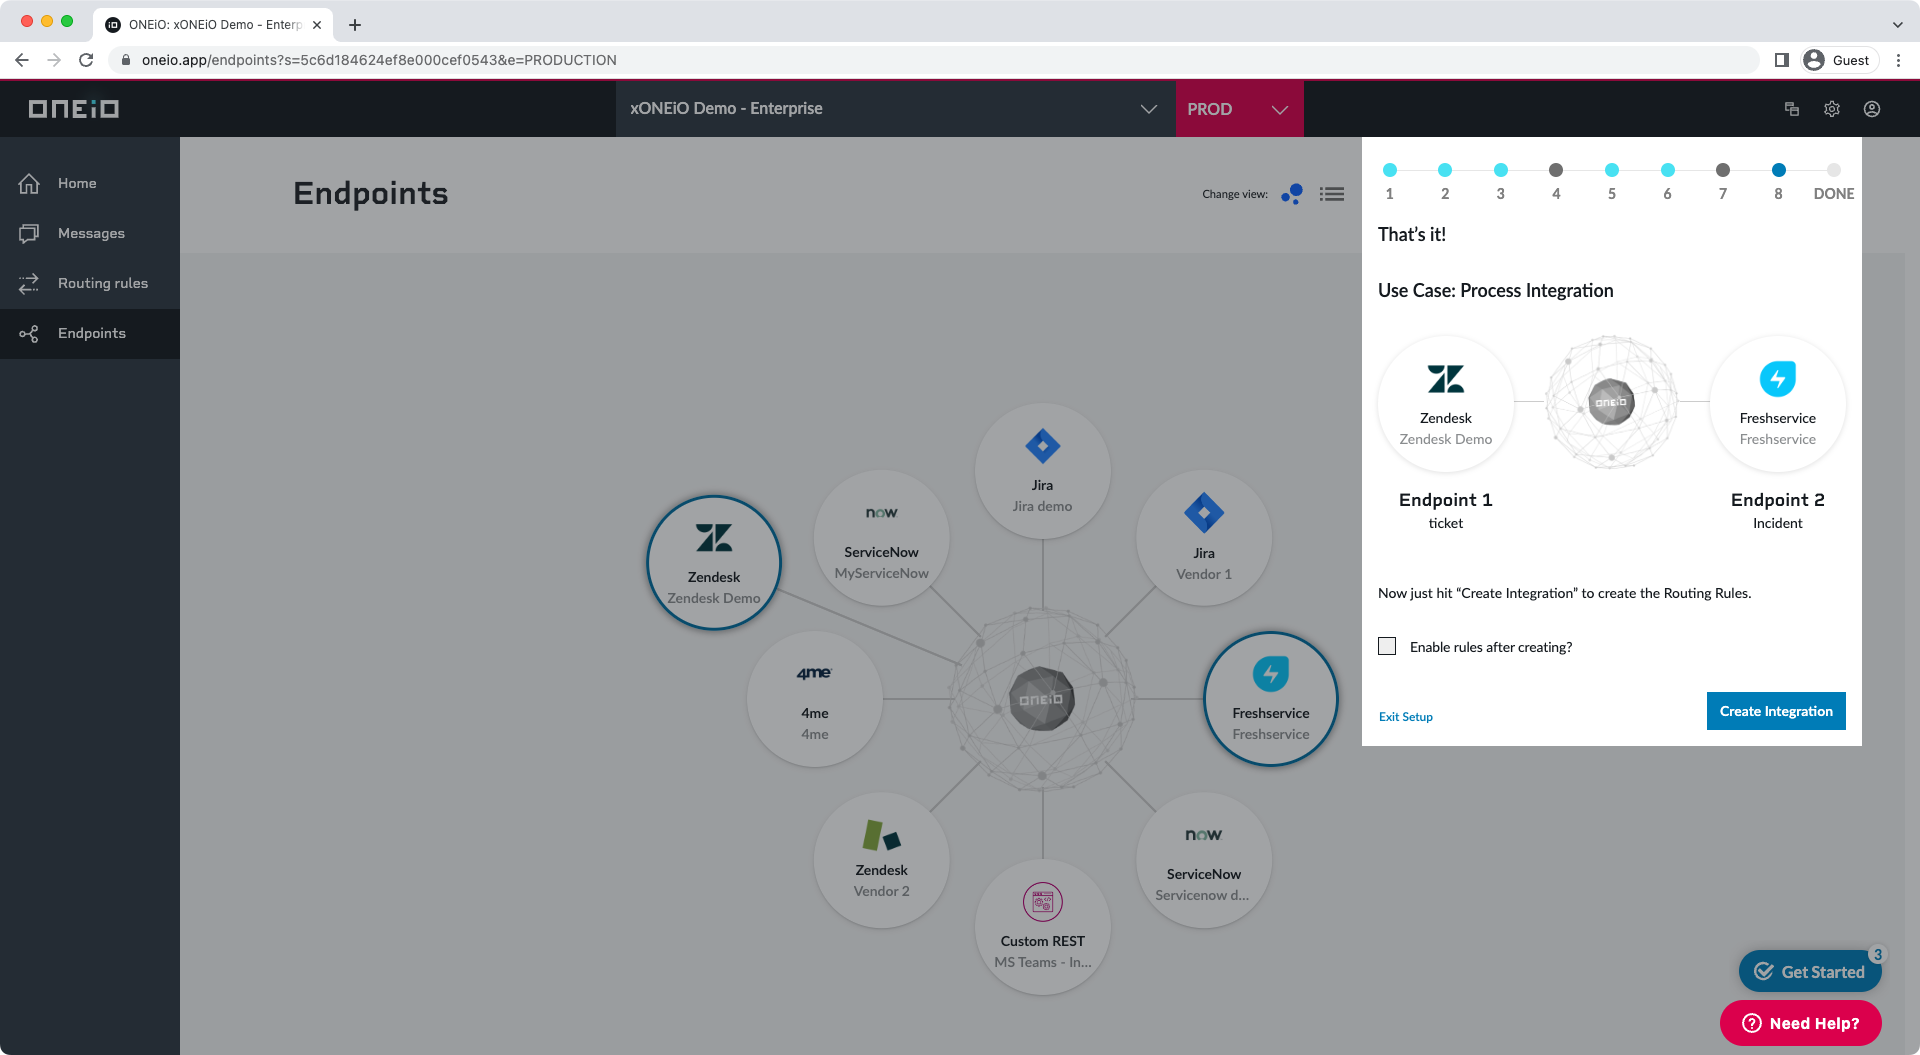The height and width of the screenshot is (1055, 1920).
Task: Select the Messages icon in the sidebar
Action: (30, 233)
